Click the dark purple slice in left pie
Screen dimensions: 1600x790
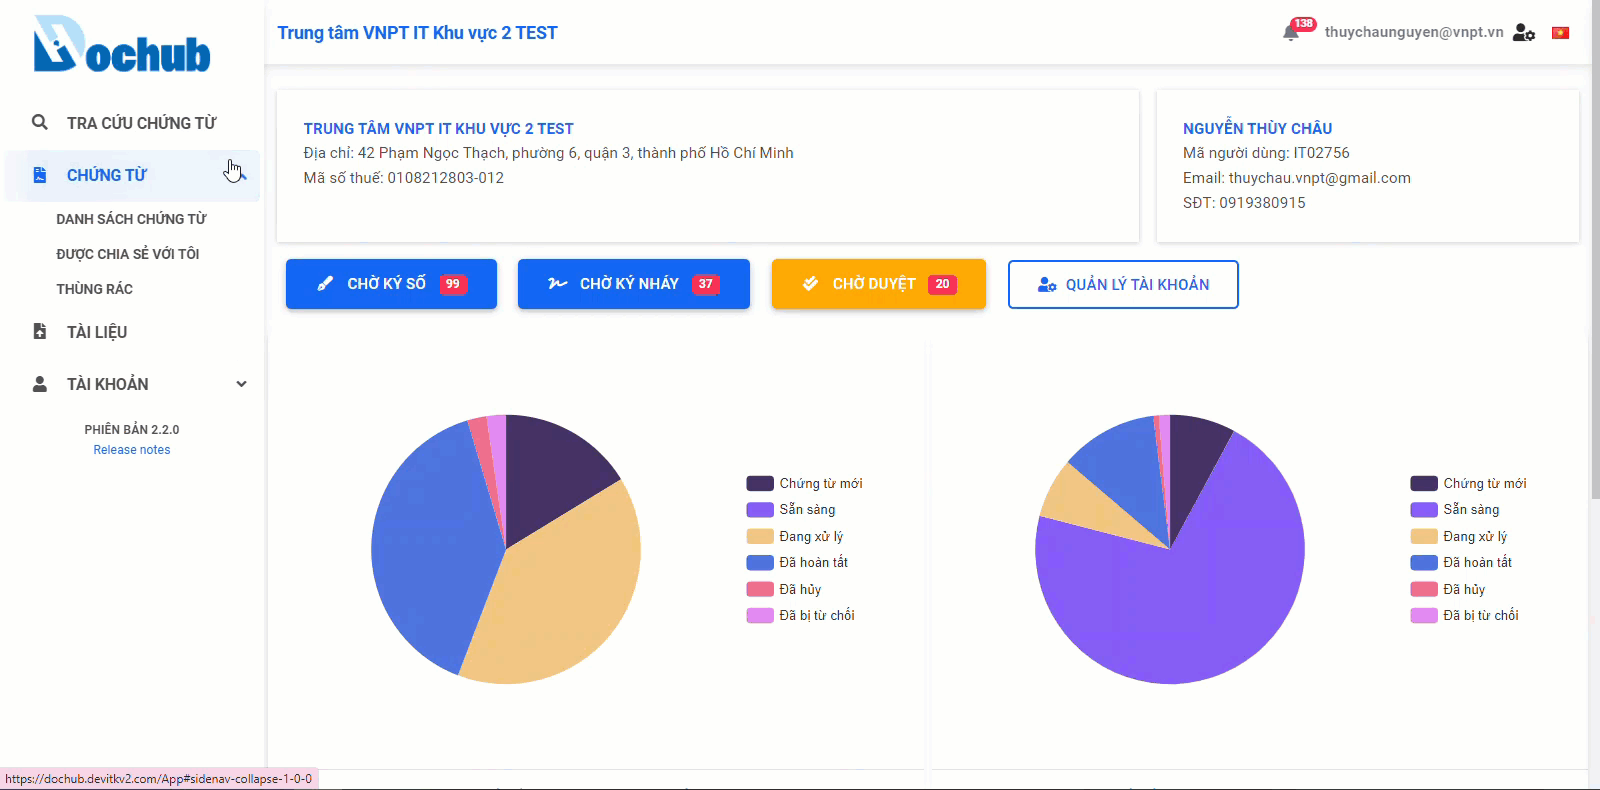545,475
